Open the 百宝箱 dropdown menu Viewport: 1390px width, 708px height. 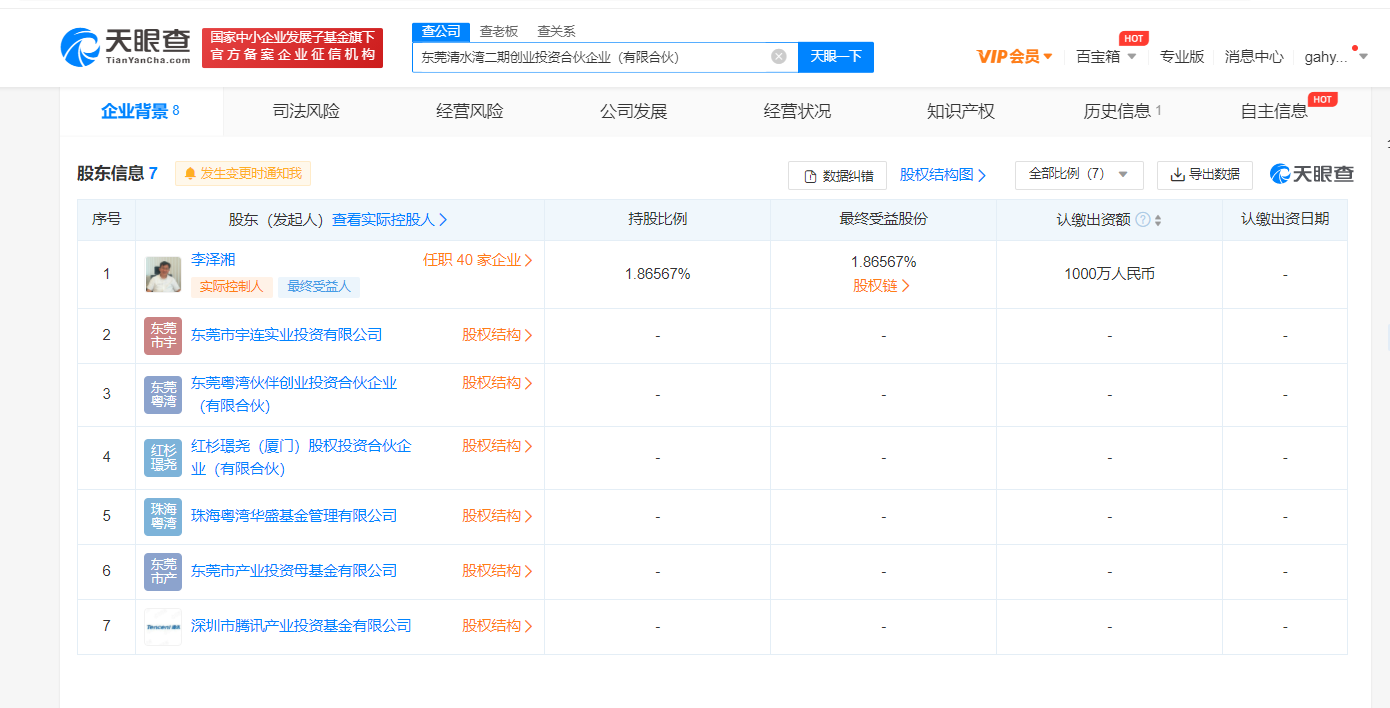[1106, 57]
